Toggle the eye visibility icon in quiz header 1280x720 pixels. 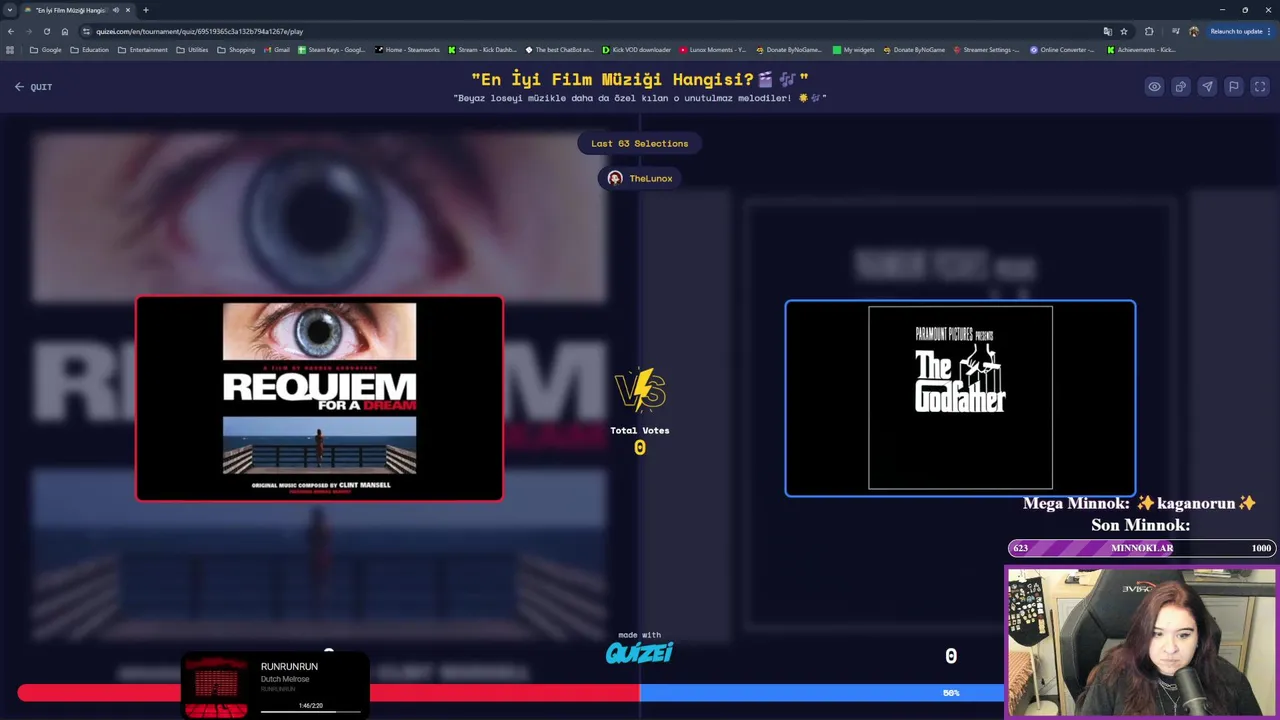(x=1154, y=87)
